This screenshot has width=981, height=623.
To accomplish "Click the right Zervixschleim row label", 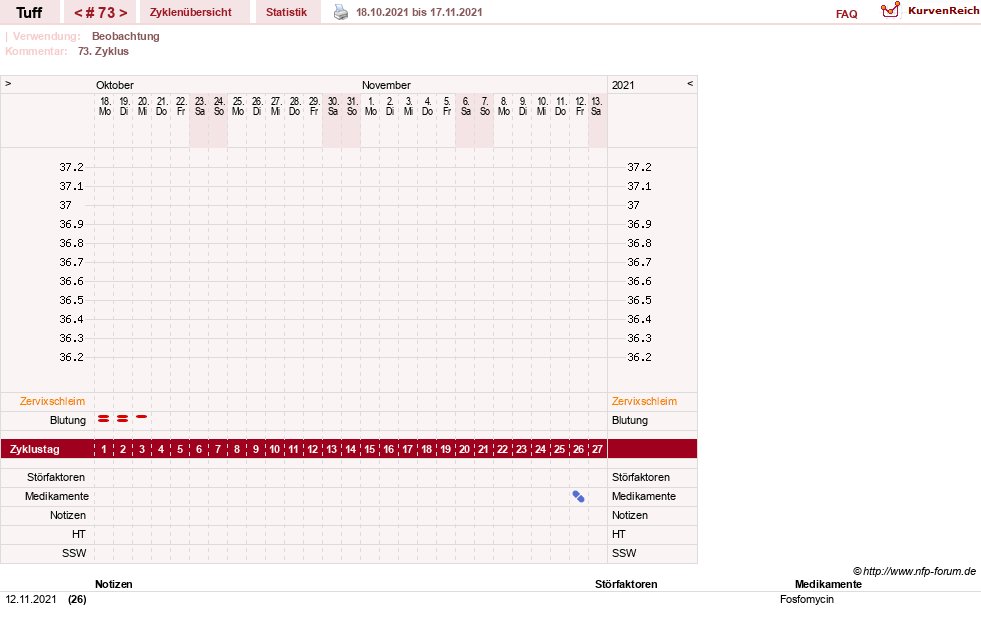I will [644, 402].
